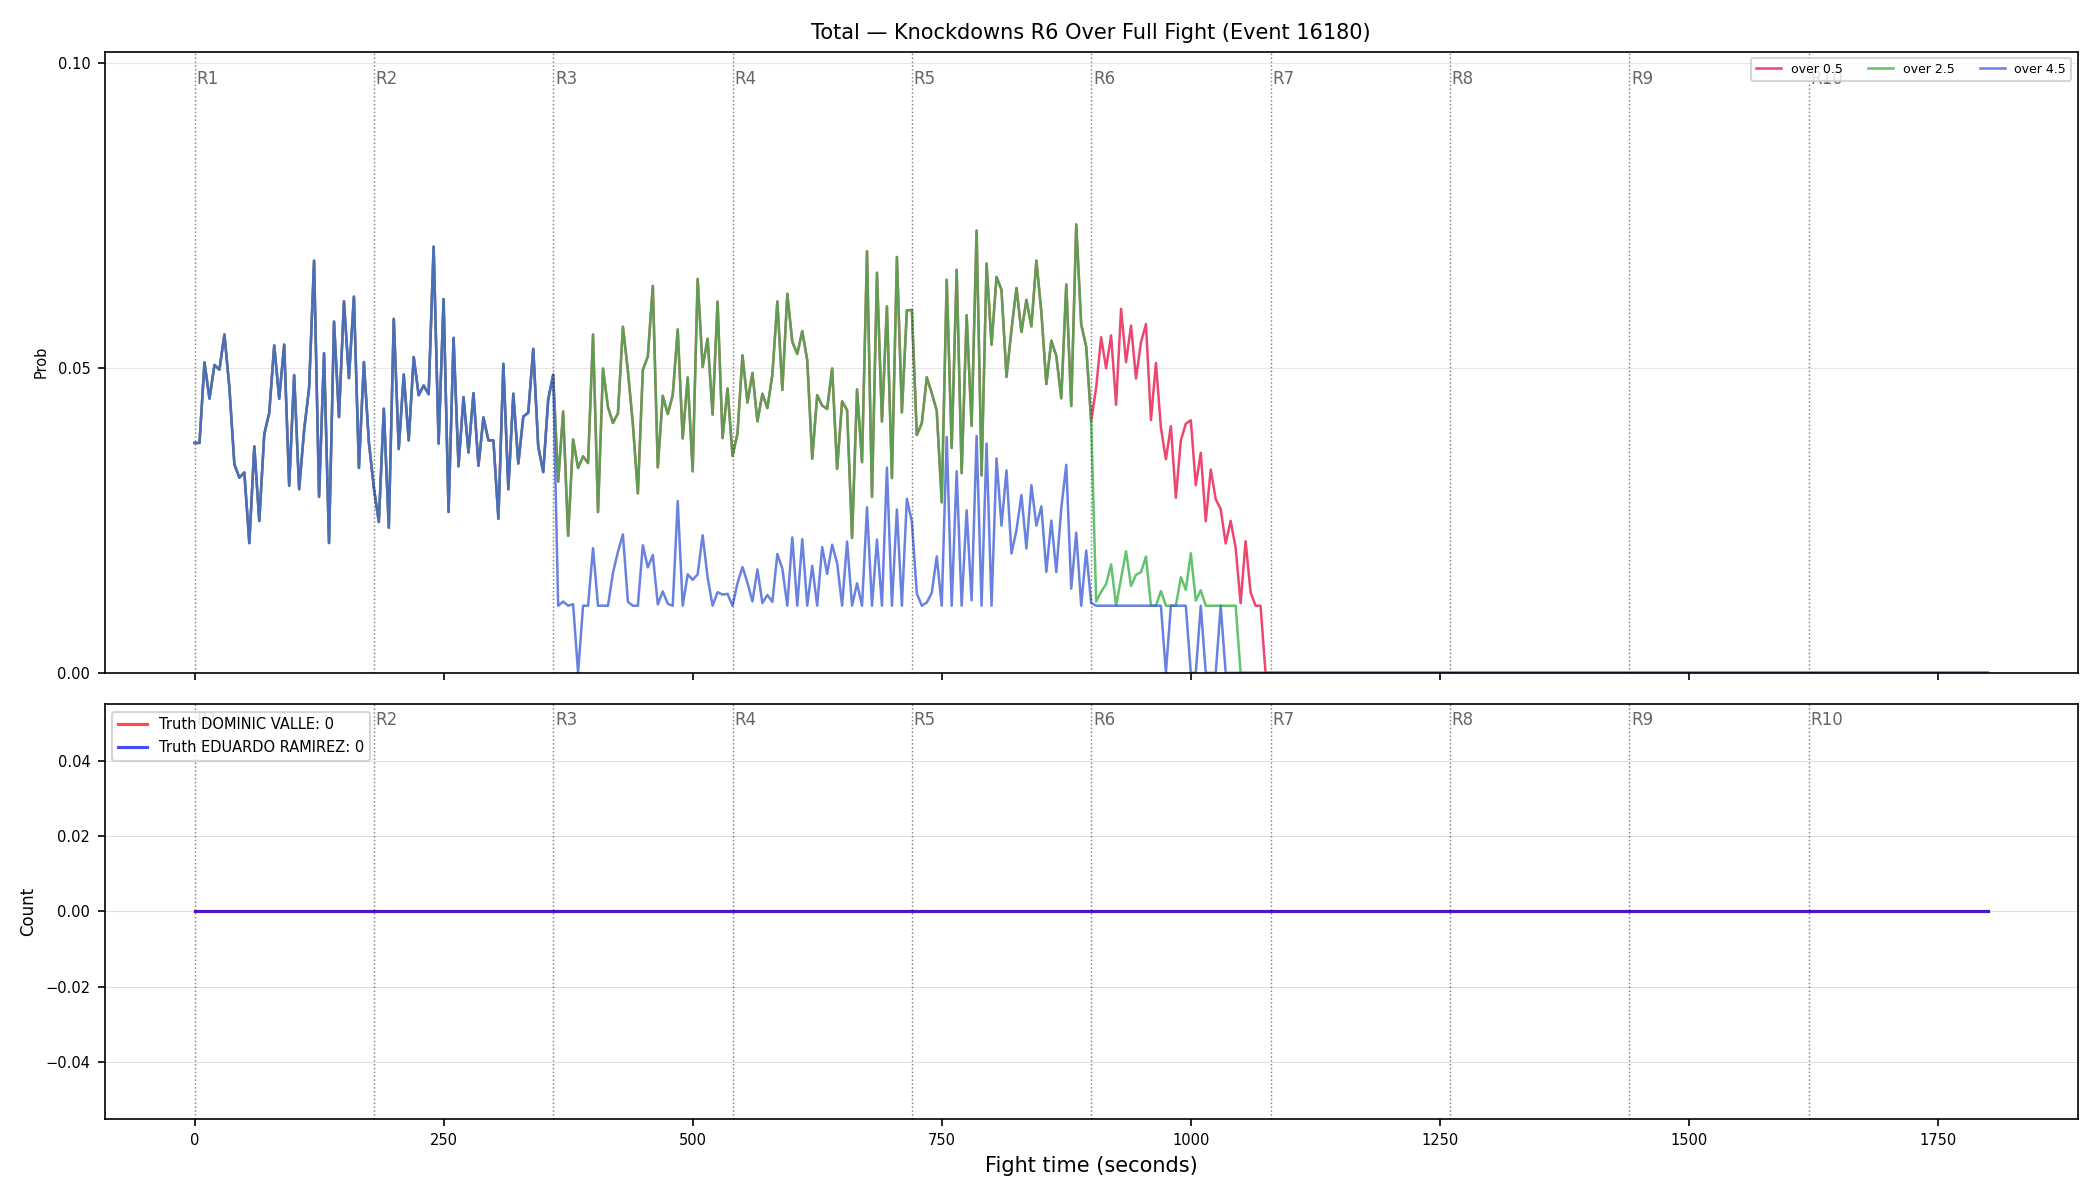Click the 'Count' y-axis label

[x=27, y=912]
